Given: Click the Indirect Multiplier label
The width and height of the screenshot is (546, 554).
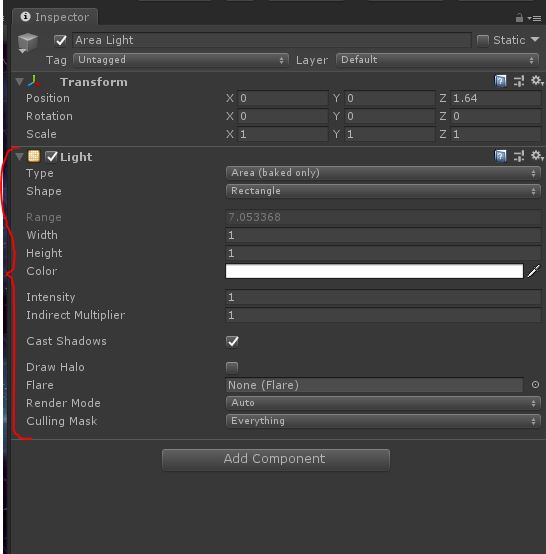Looking at the screenshot, I should click(x=75, y=315).
